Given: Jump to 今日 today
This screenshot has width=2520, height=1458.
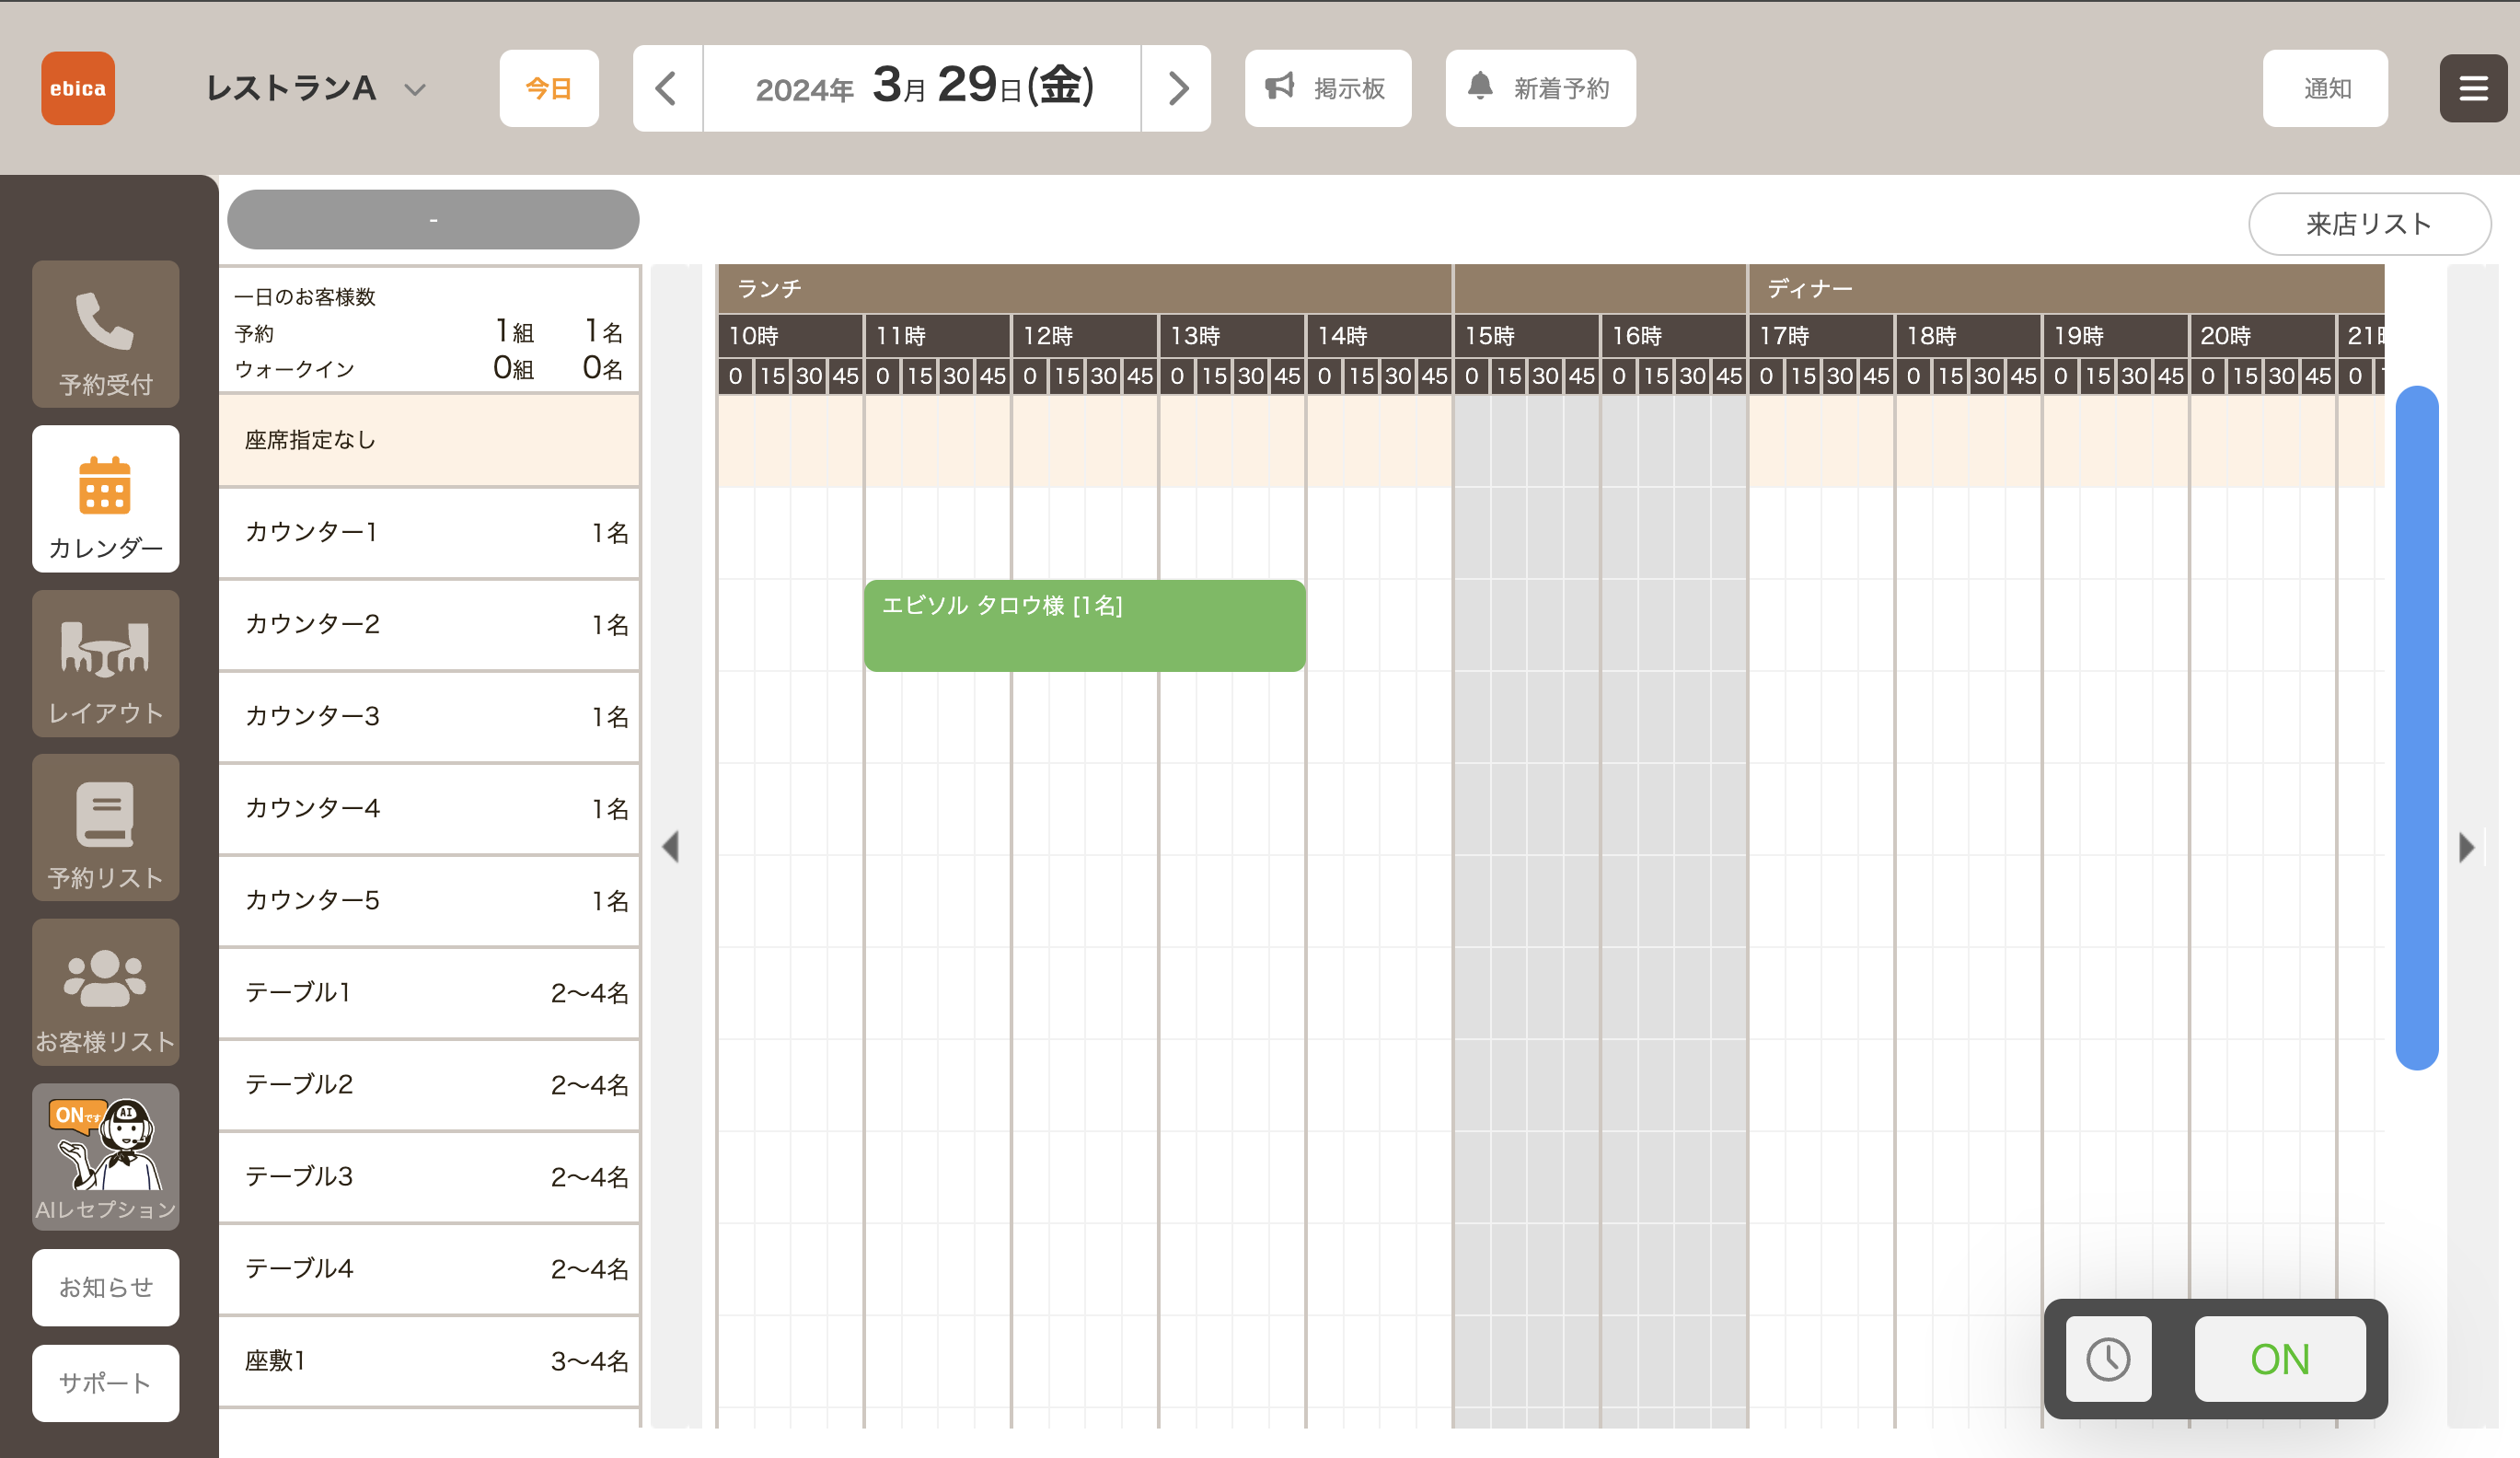Looking at the screenshot, I should (549, 88).
